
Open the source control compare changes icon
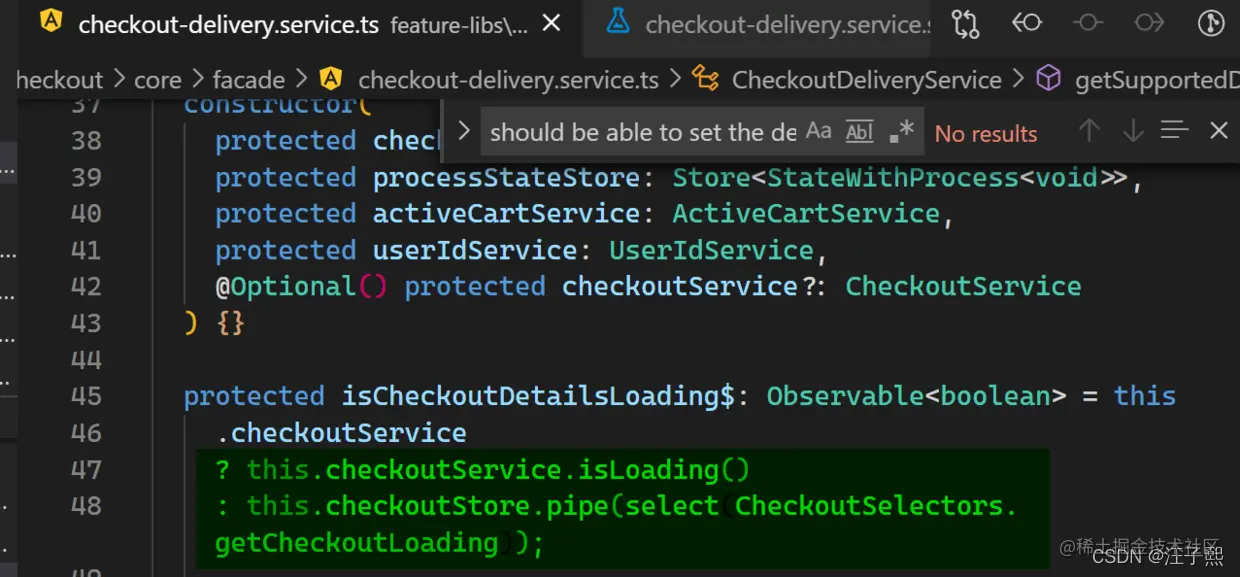point(966,24)
